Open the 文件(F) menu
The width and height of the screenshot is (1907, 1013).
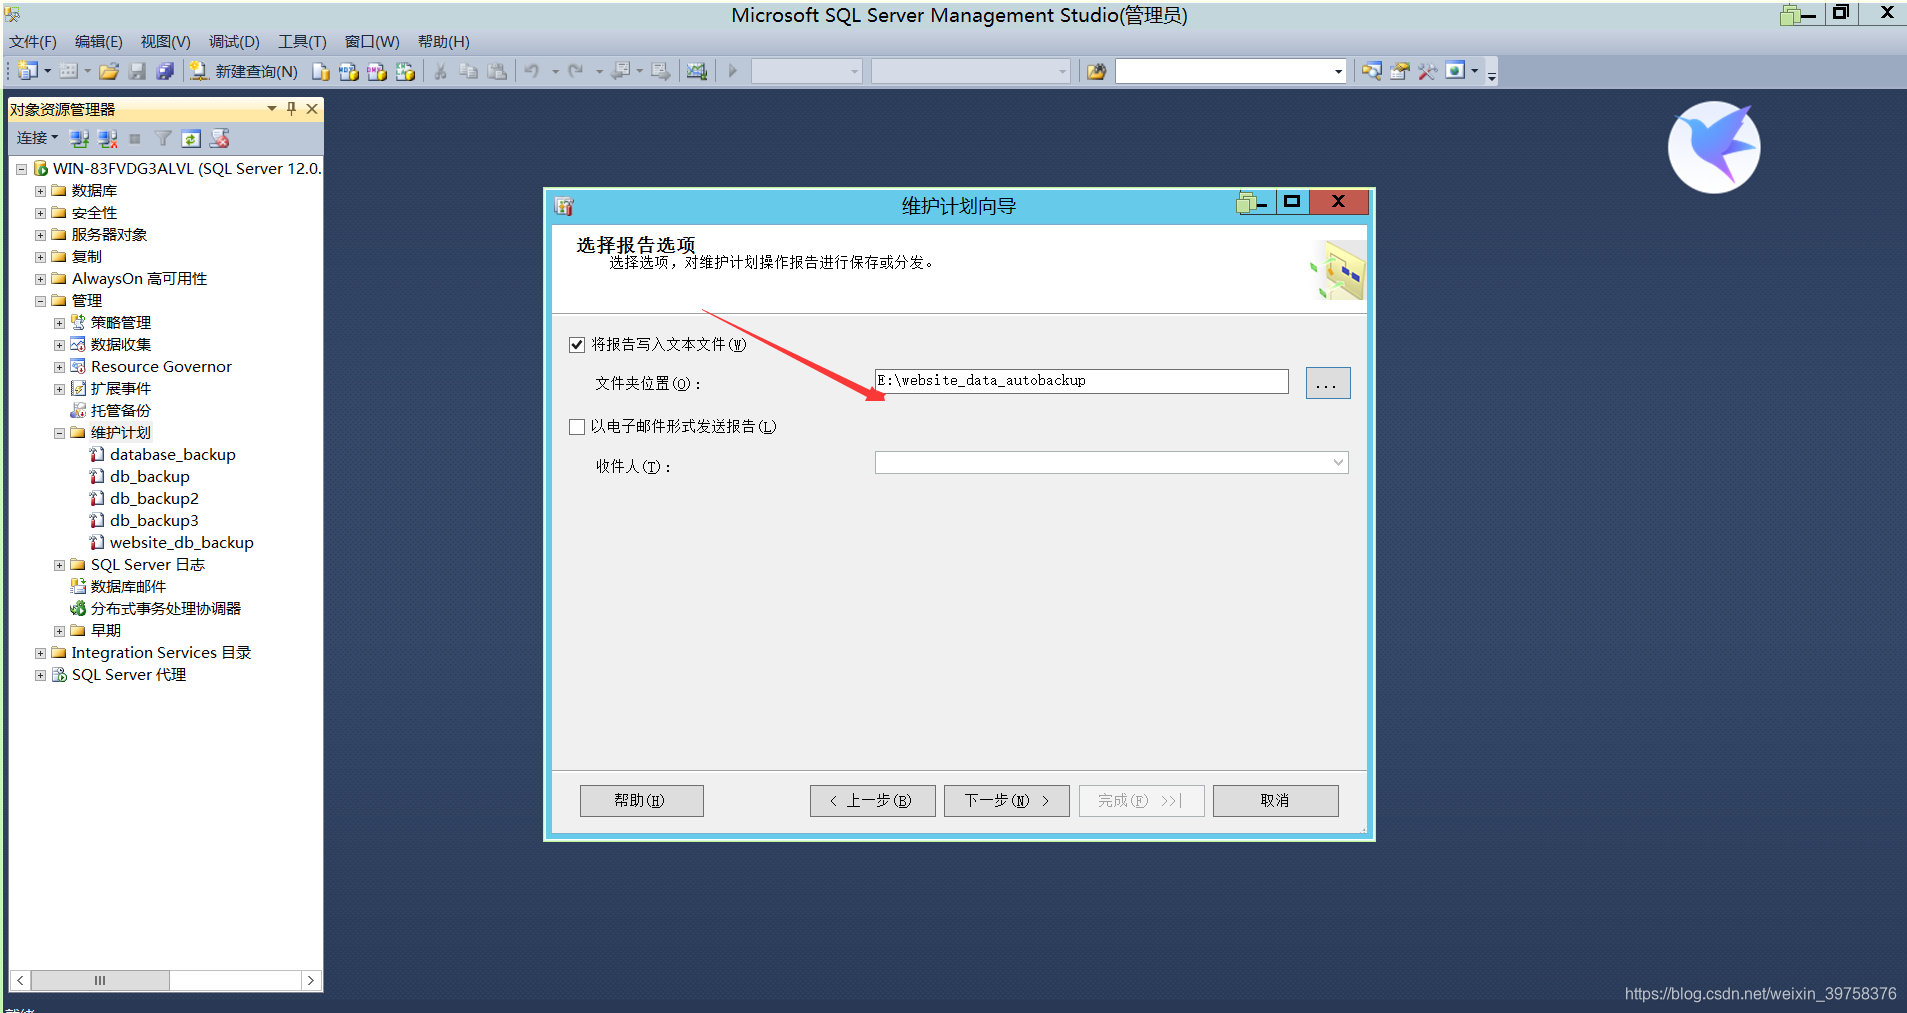[x=33, y=42]
